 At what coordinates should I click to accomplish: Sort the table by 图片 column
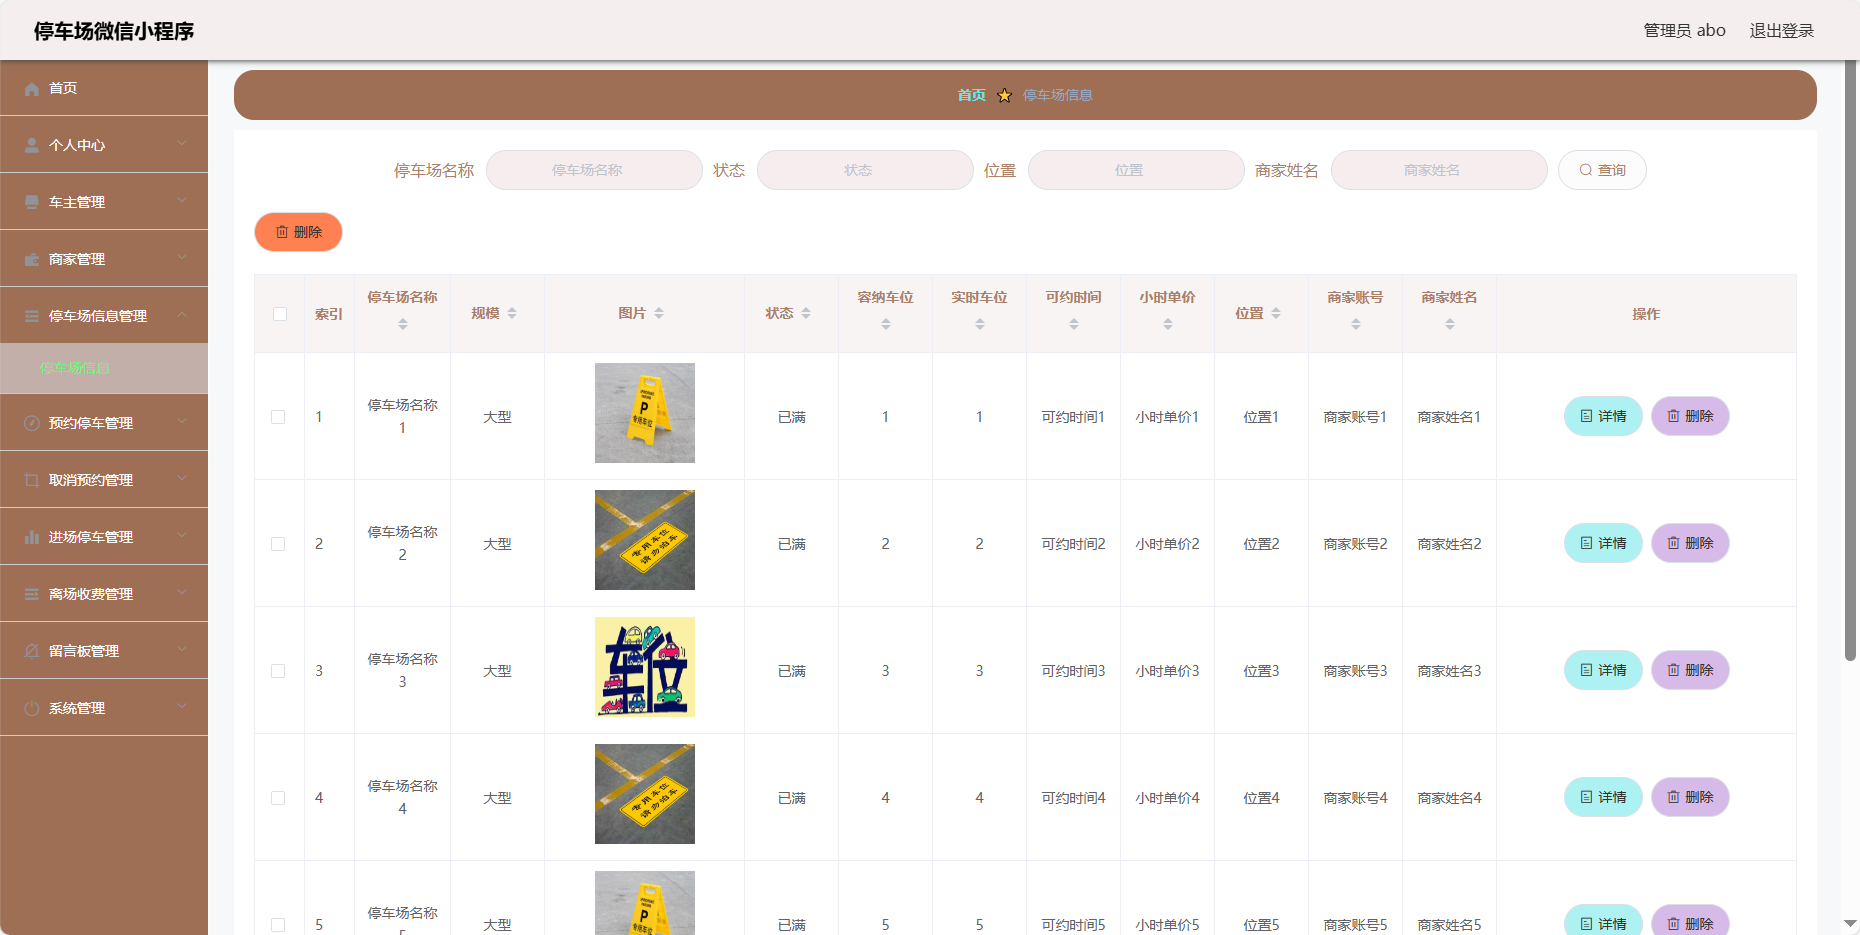(659, 314)
